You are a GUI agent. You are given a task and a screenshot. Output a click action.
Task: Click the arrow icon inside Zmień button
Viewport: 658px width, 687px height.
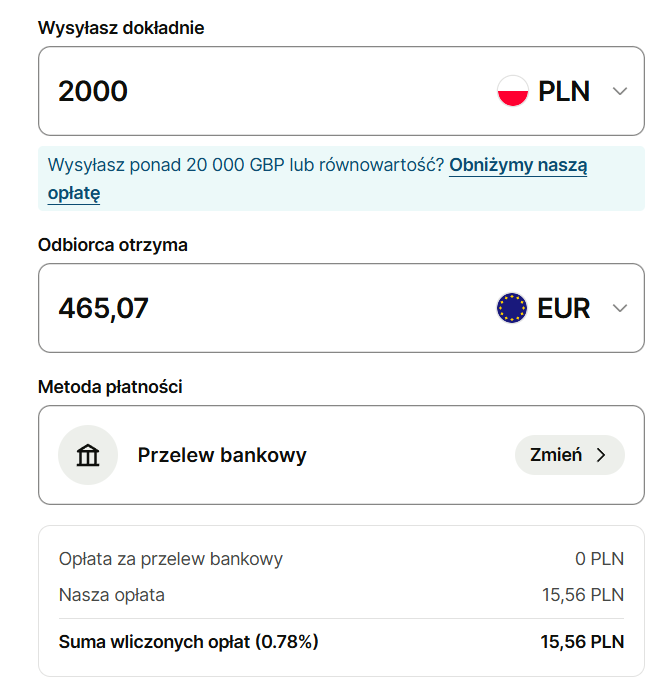click(x=601, y=455)
